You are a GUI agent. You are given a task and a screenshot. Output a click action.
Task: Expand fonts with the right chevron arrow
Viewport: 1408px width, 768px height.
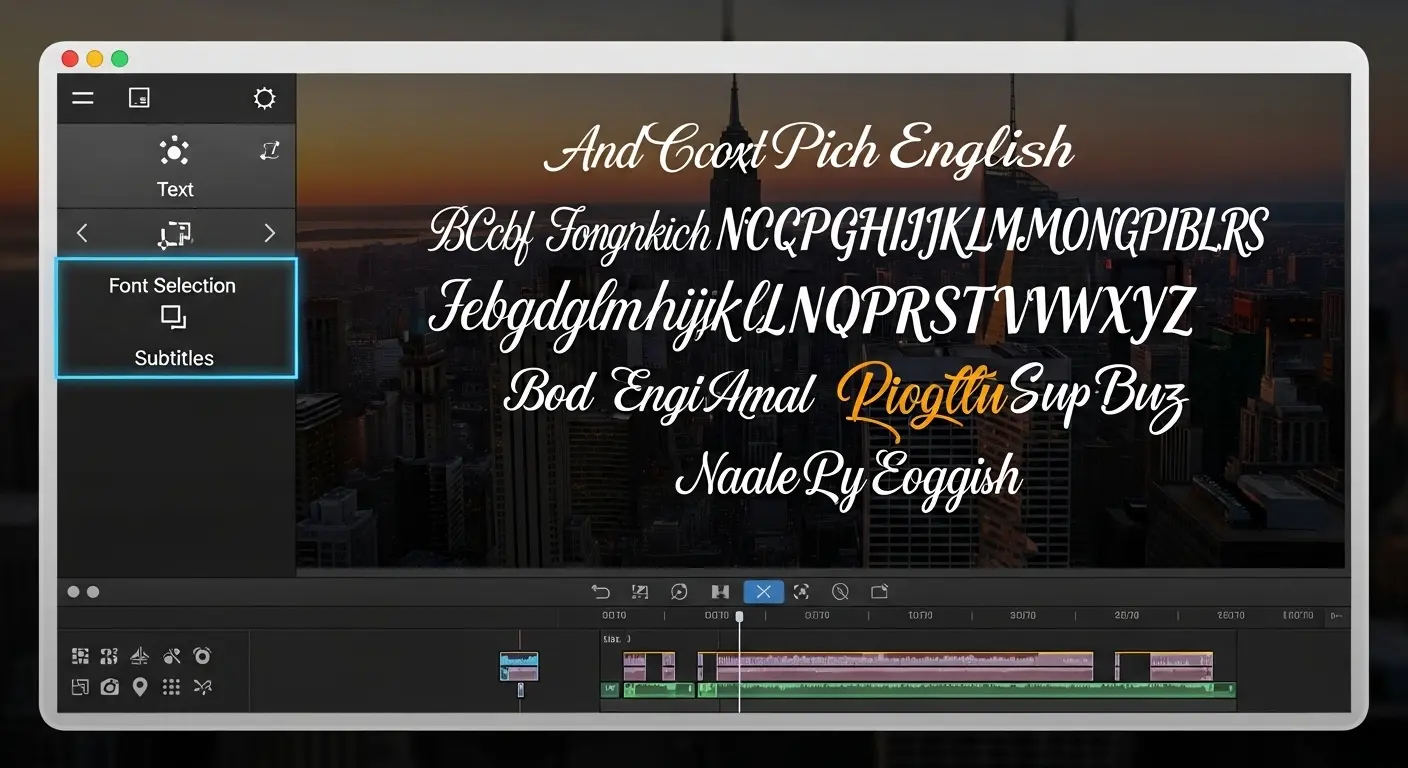tap(269, 232)
